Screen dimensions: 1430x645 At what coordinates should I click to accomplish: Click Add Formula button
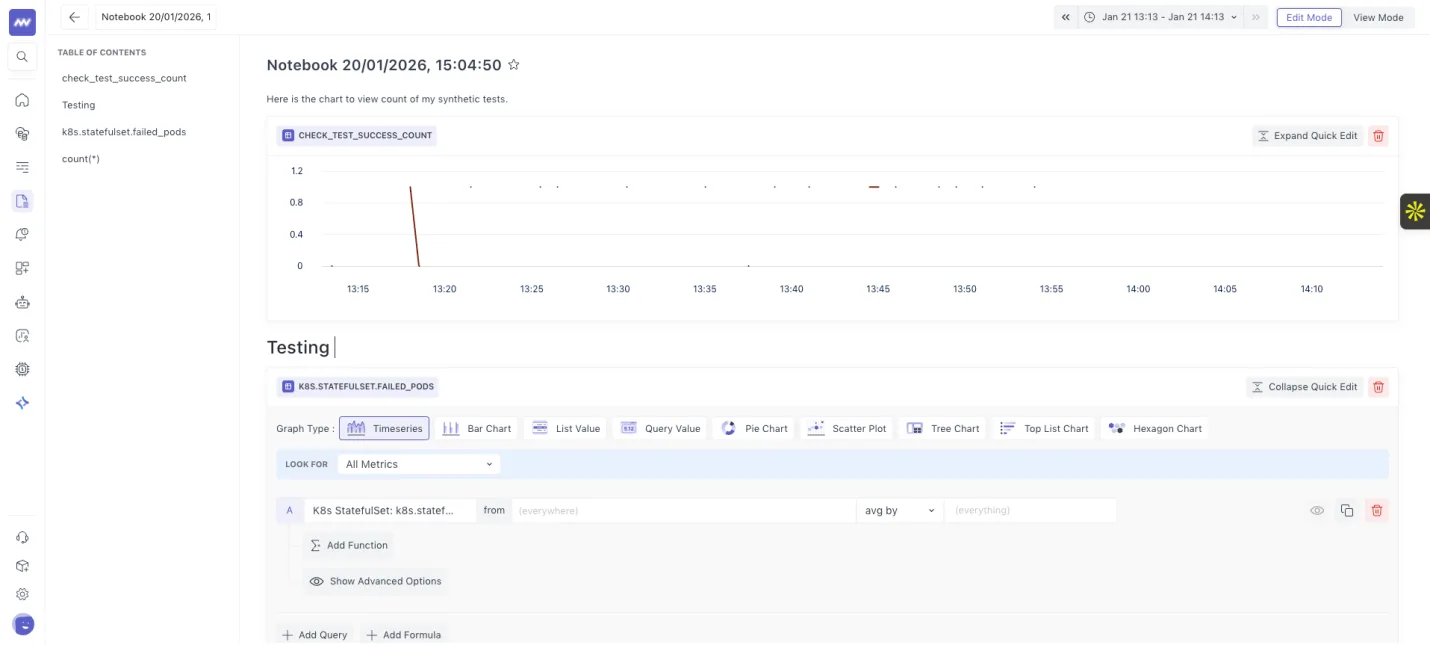coord(403,635)
